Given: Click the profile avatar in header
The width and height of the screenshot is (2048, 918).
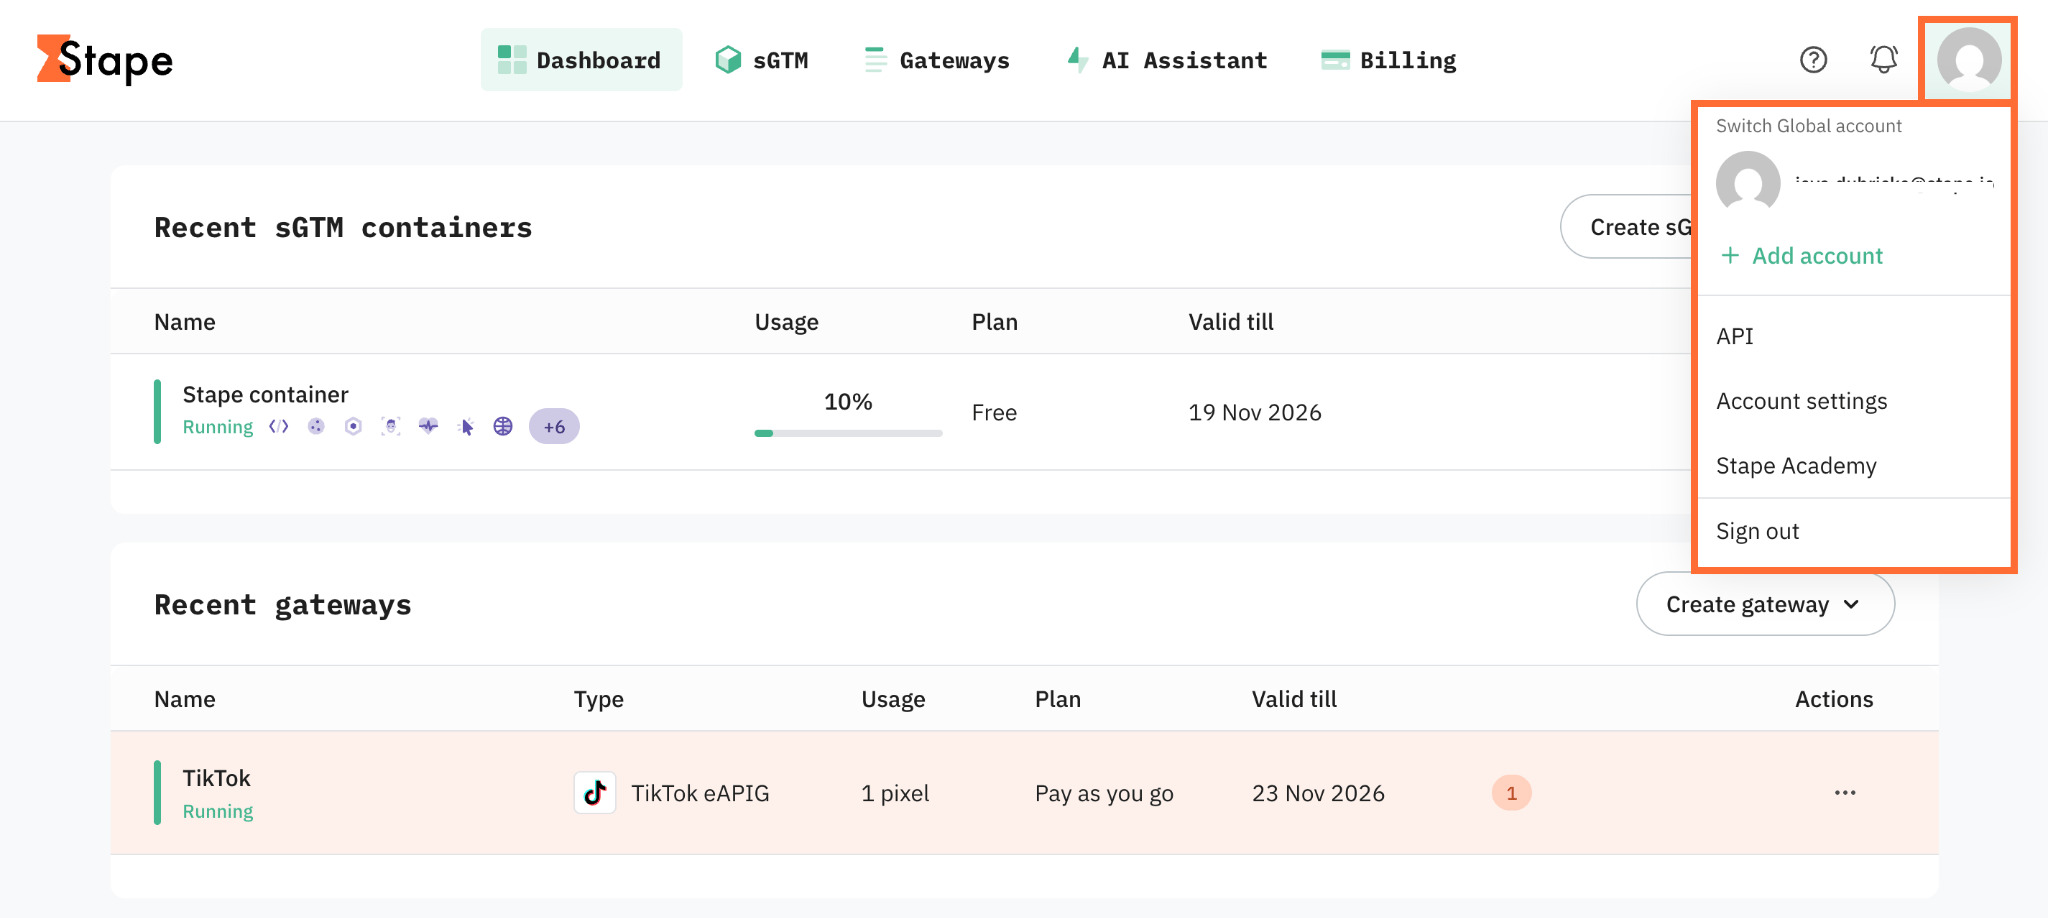Looking at the screenshot, I should coord(1968,60).
